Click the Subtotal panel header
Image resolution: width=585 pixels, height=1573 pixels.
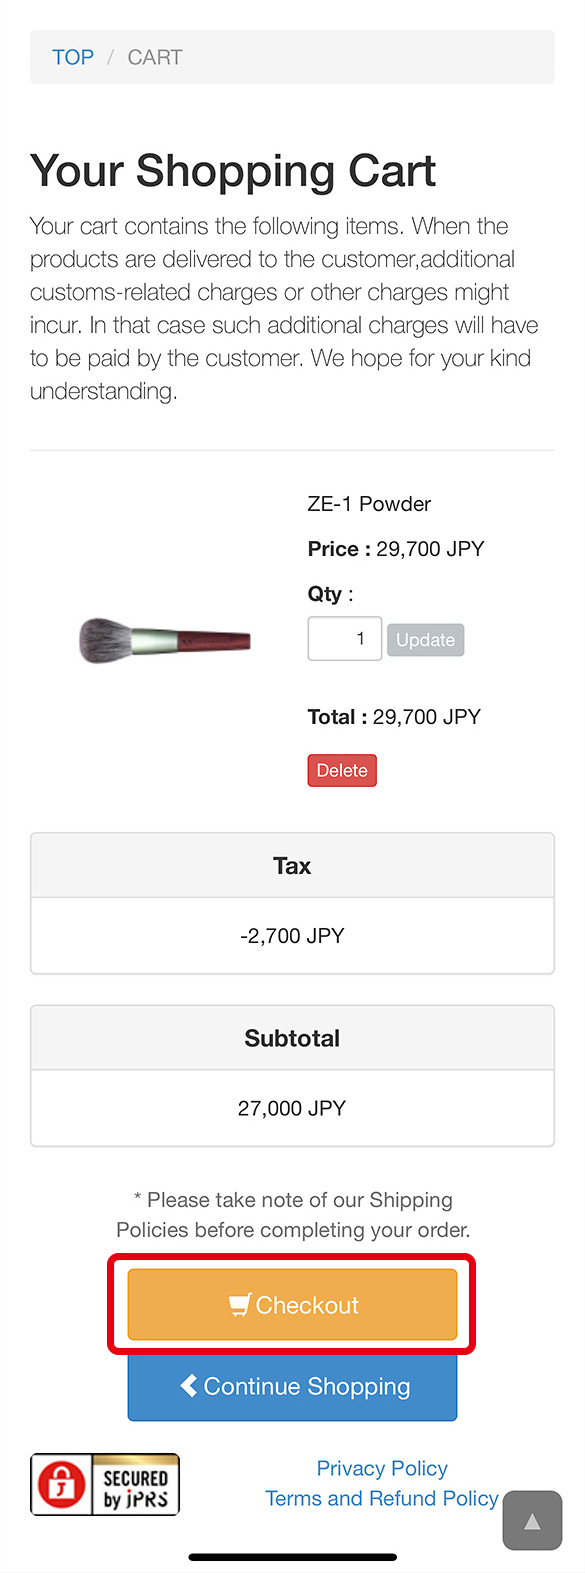[x=292, y=1038]
